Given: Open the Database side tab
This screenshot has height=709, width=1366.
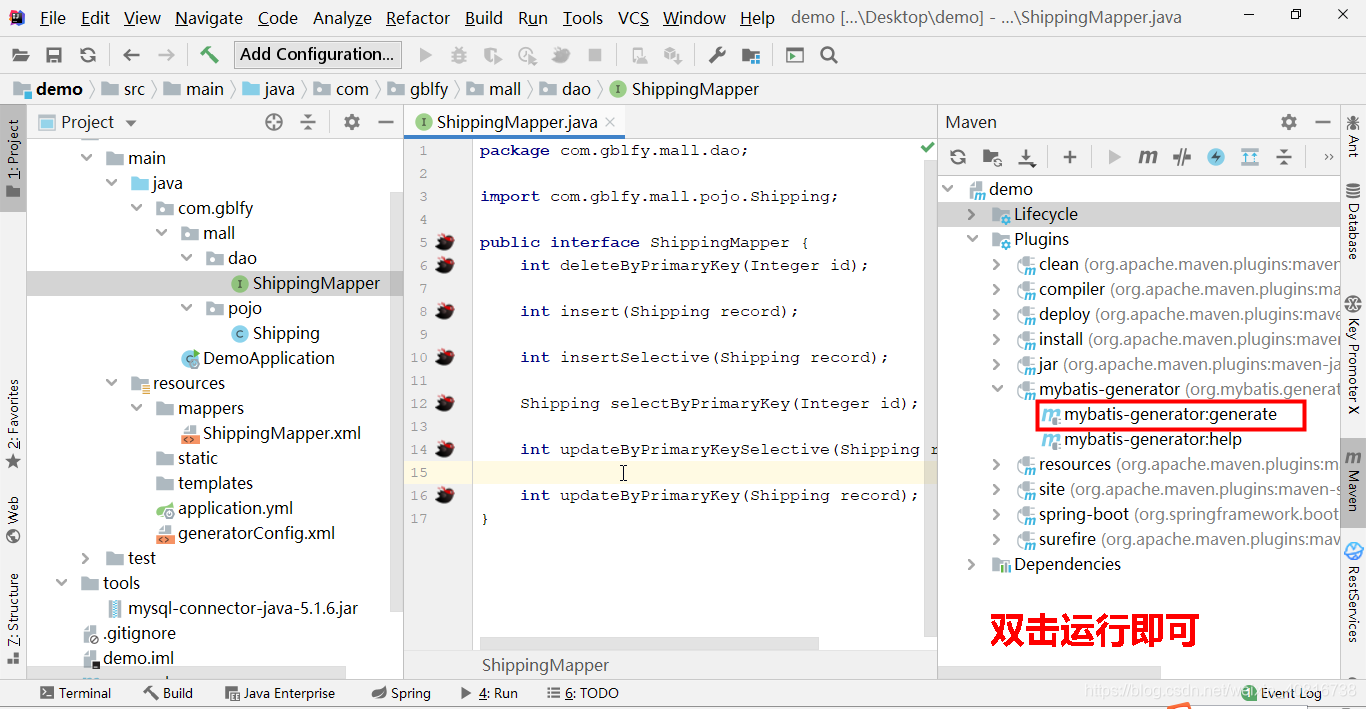Looking at the screenshot, I should pos(1353,222).
